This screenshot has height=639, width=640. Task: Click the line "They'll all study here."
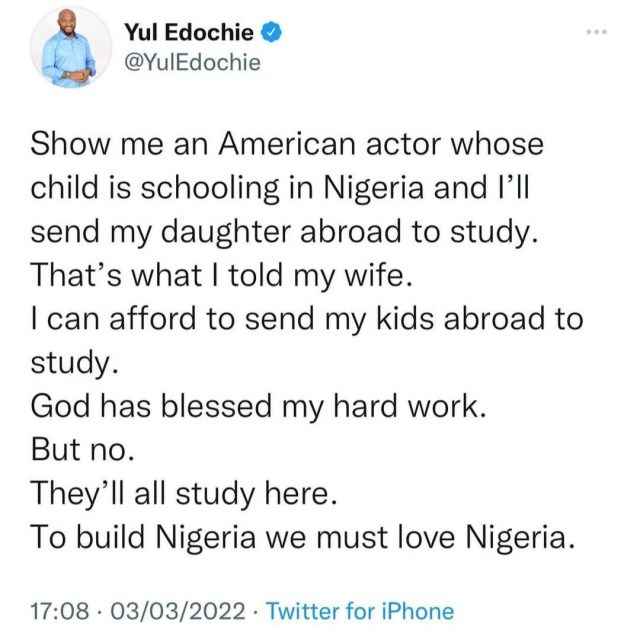(x=184, y=494)
